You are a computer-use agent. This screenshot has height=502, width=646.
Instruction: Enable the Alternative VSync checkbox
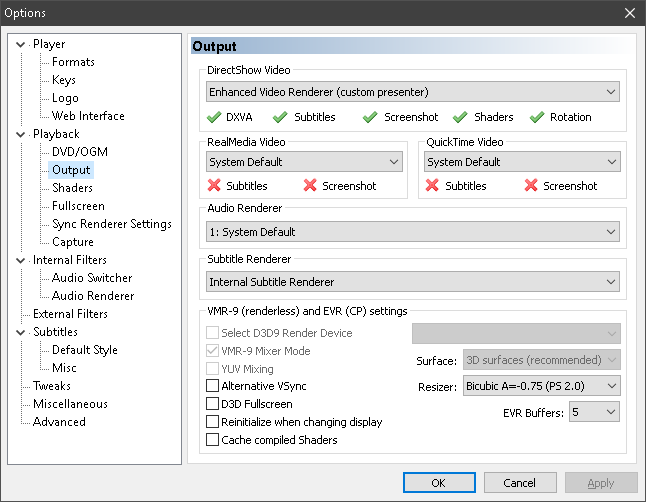coord(212,385)
